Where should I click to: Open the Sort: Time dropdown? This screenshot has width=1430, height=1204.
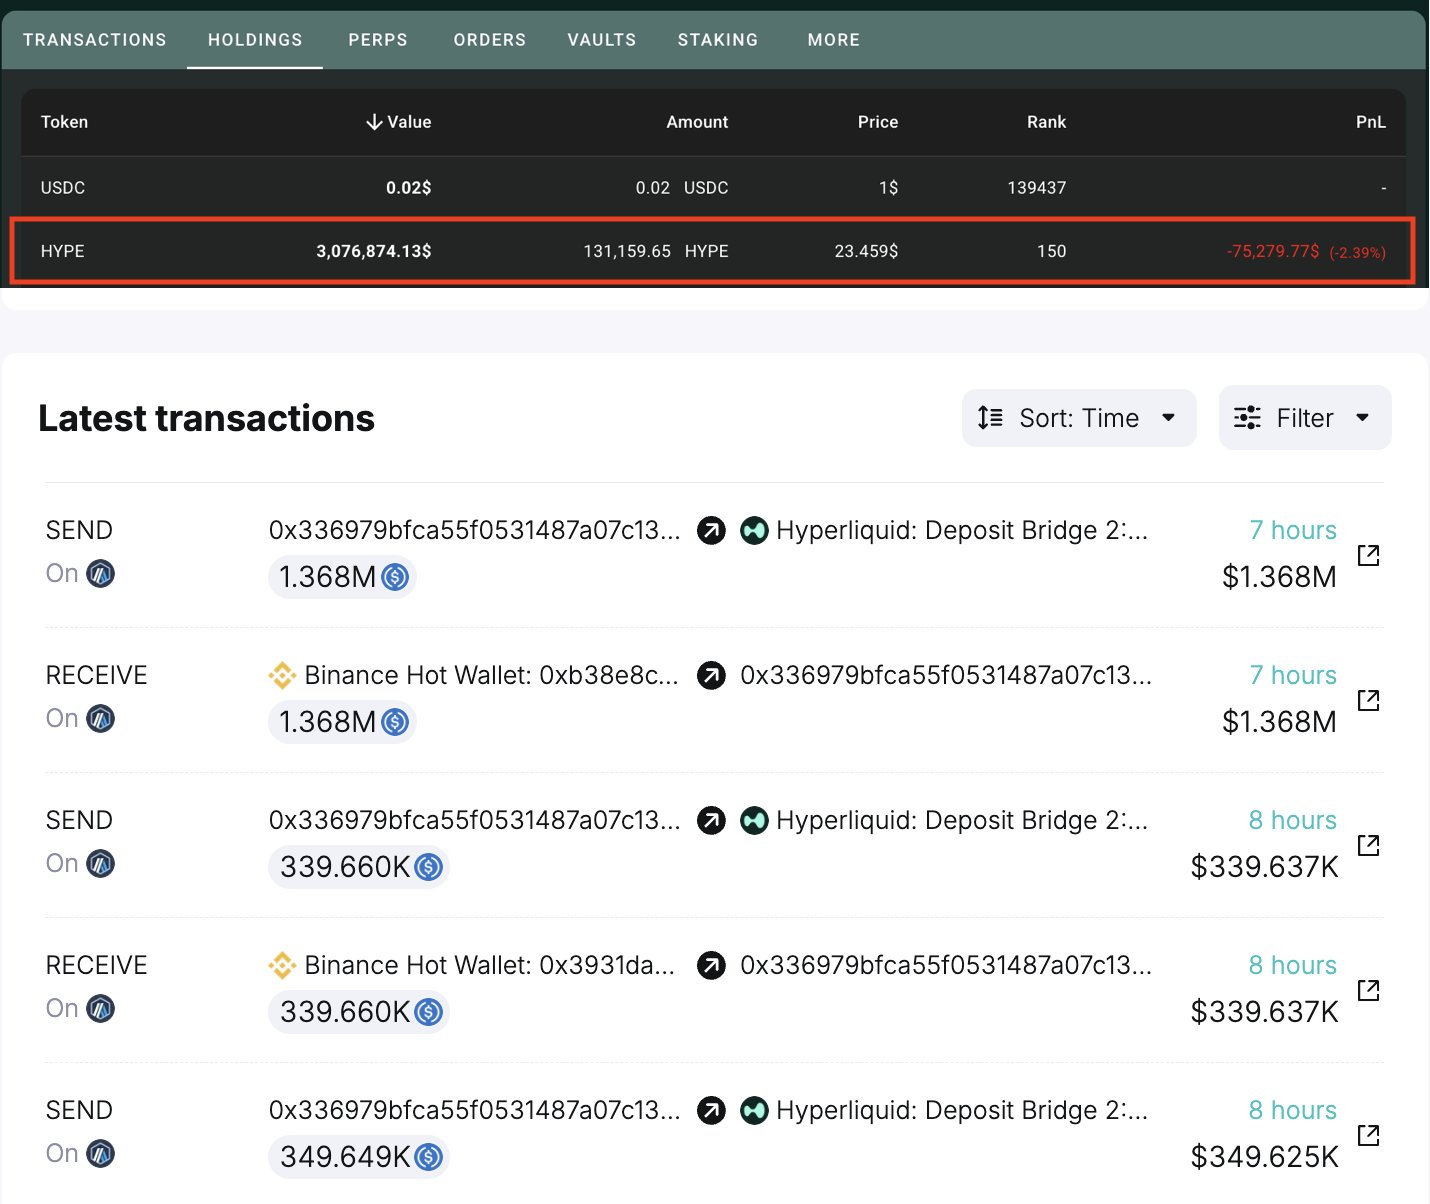(1078, 418)
